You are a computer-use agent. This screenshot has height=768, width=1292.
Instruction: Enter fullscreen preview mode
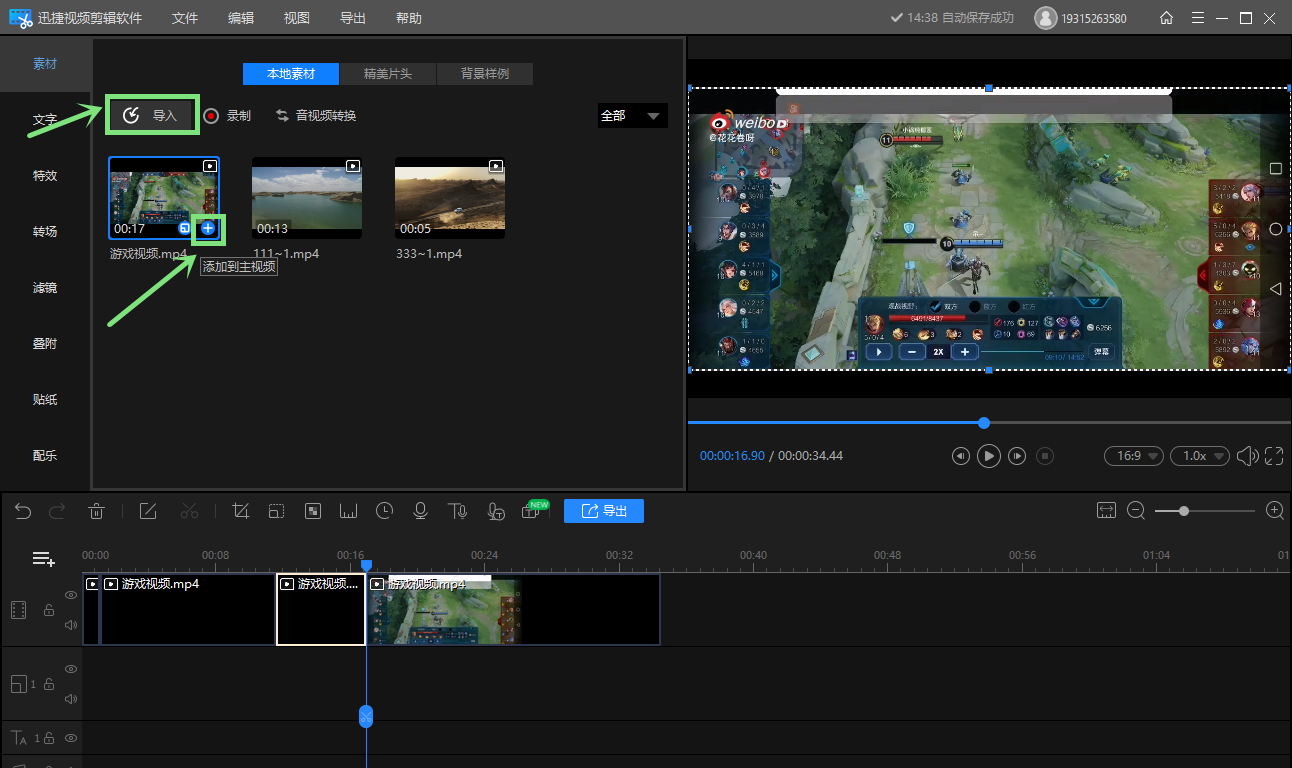coord(1274,456)
